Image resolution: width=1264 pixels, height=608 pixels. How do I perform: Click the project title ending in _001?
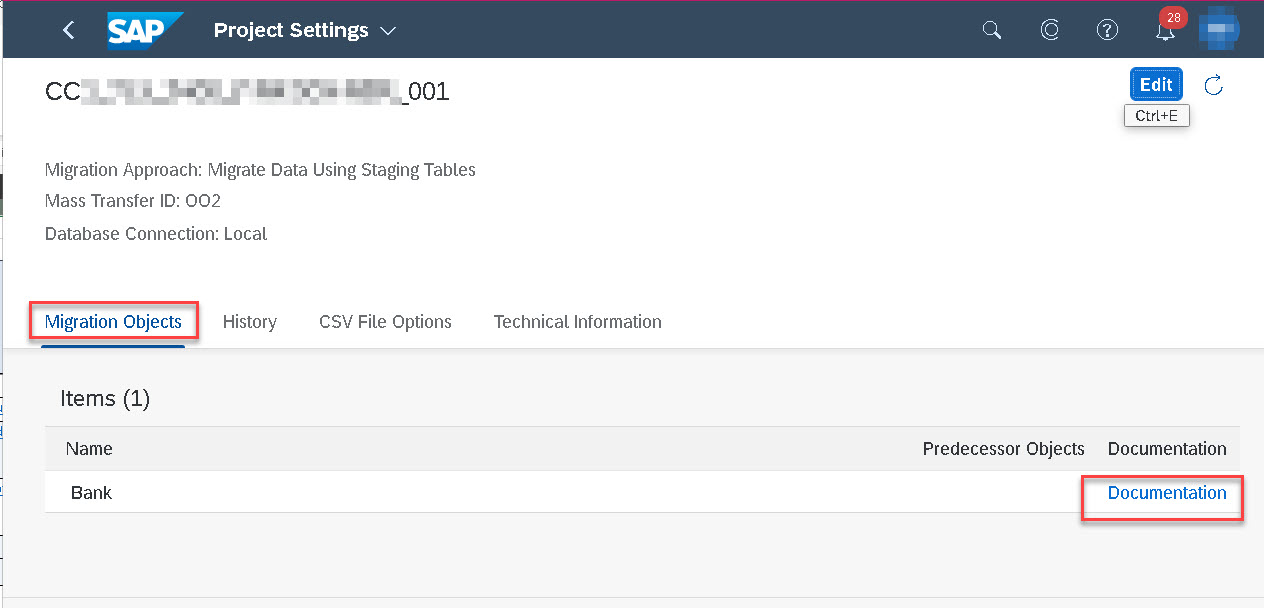coord(247,92)
